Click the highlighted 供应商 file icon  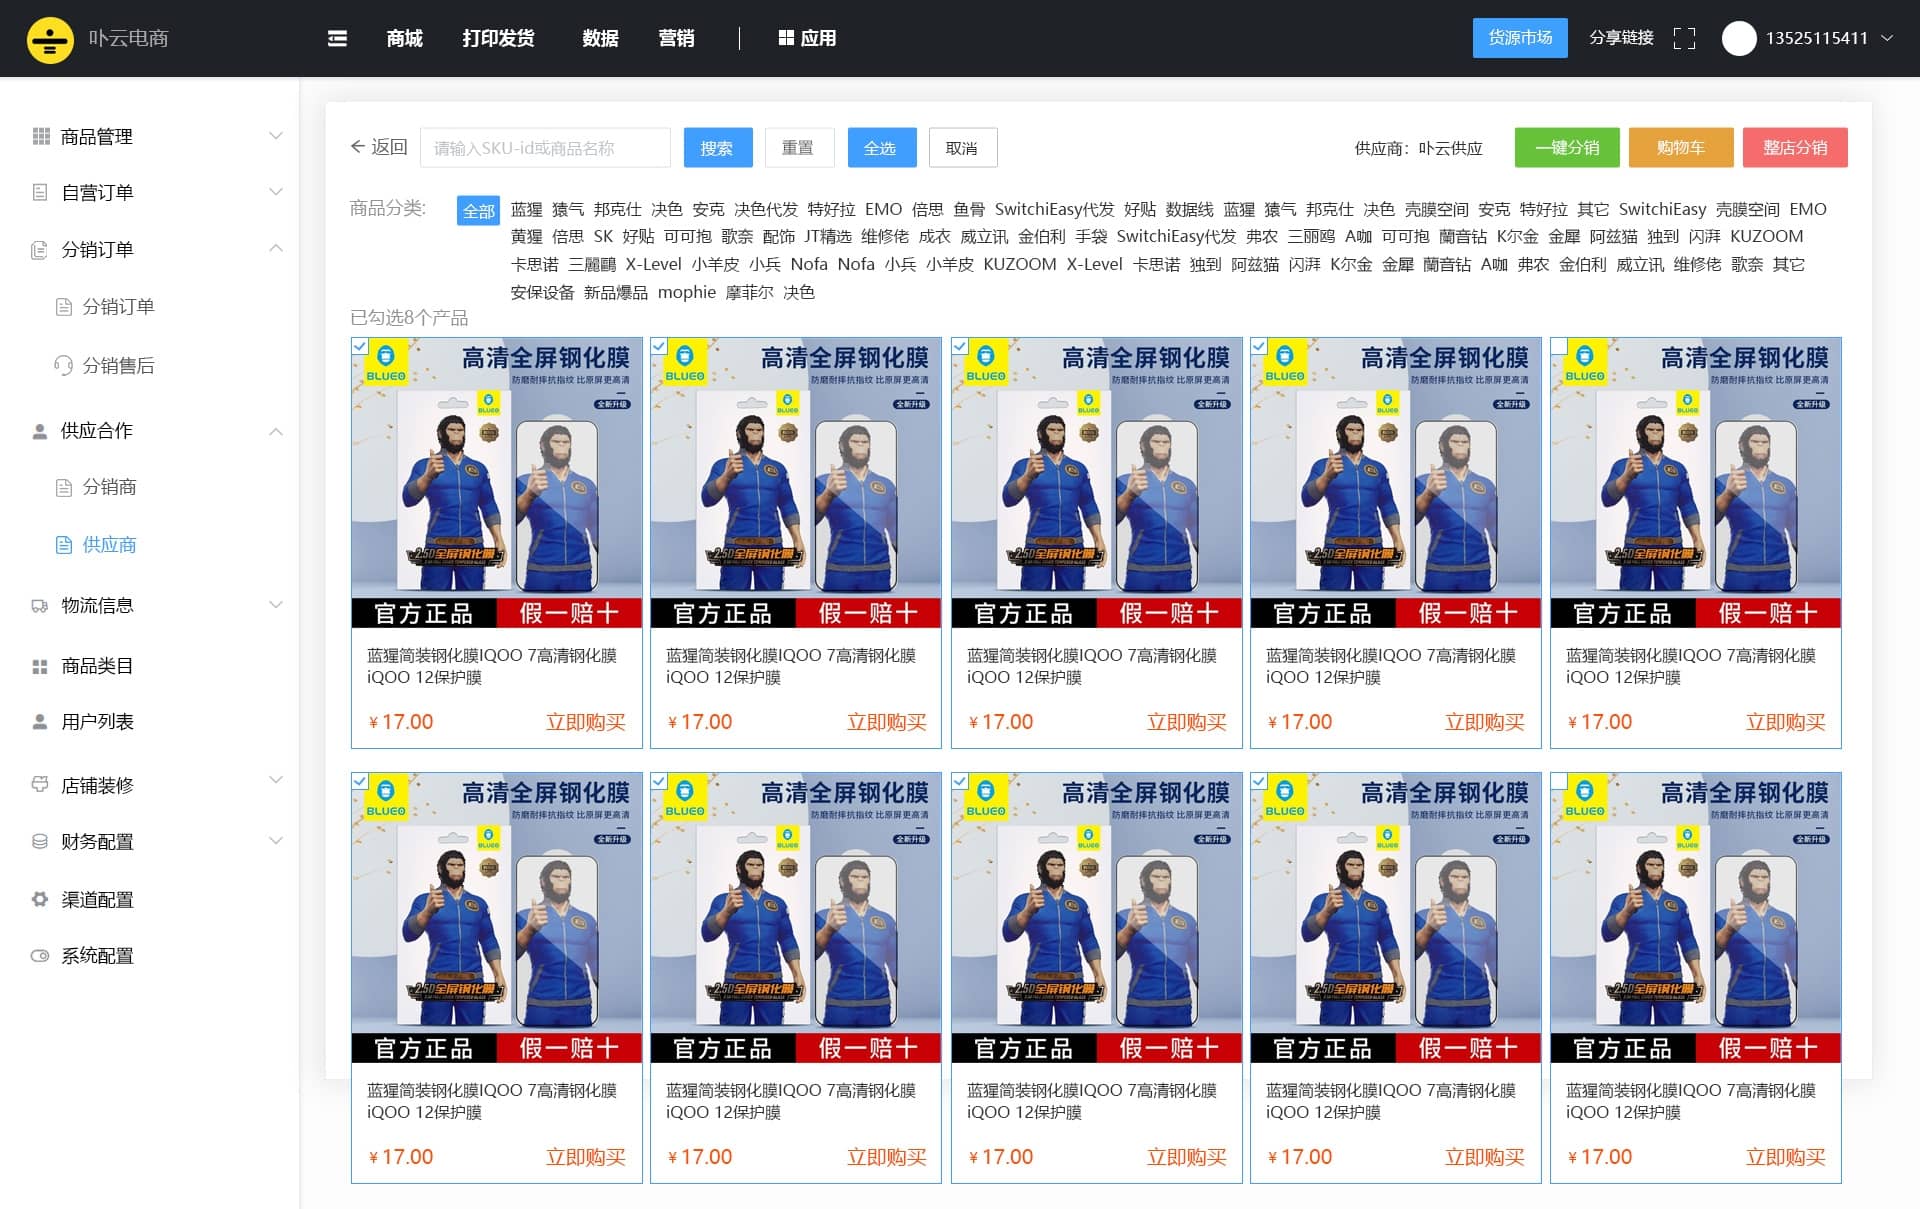[63, 544]
